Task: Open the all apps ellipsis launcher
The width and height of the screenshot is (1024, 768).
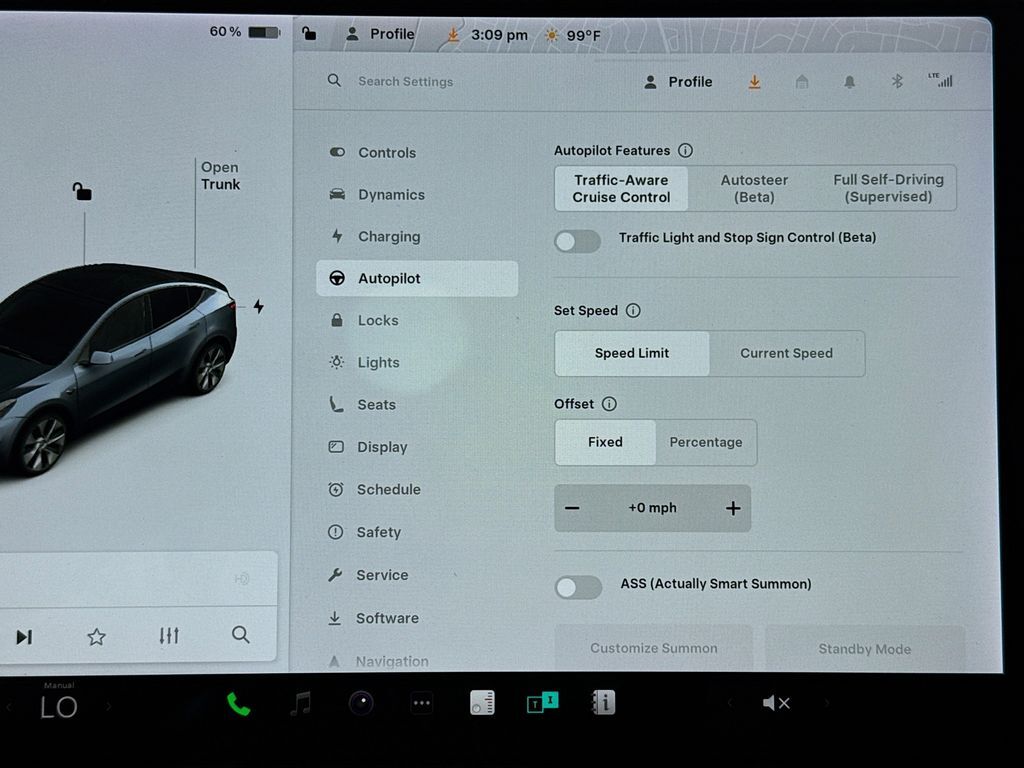Action: [x=421, y=703]
